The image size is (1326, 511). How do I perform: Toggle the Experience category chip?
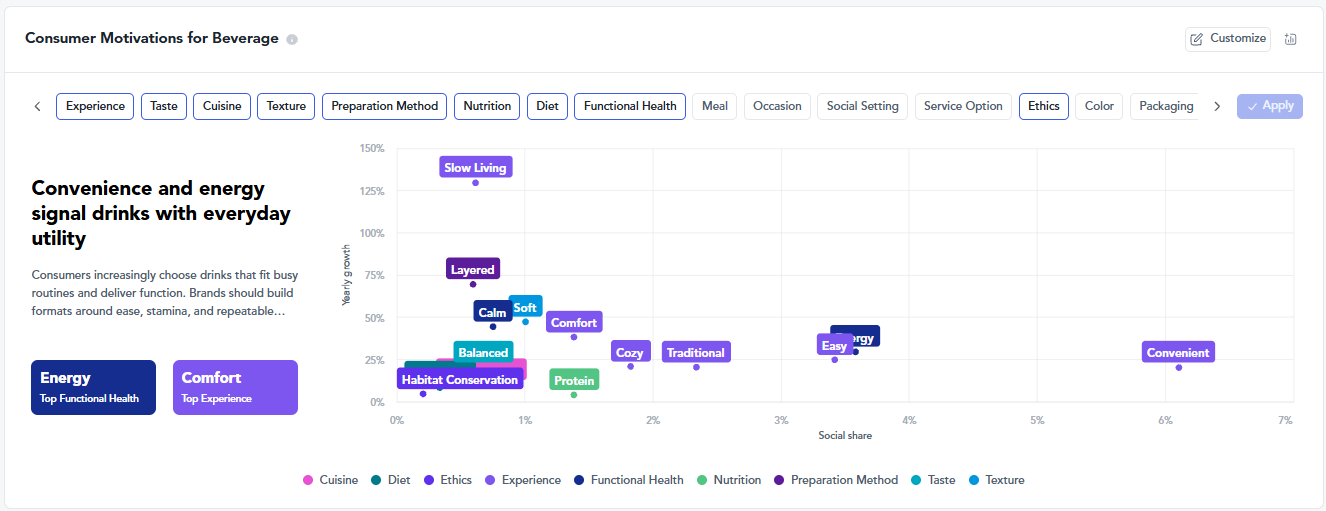(x=95, y=106)
